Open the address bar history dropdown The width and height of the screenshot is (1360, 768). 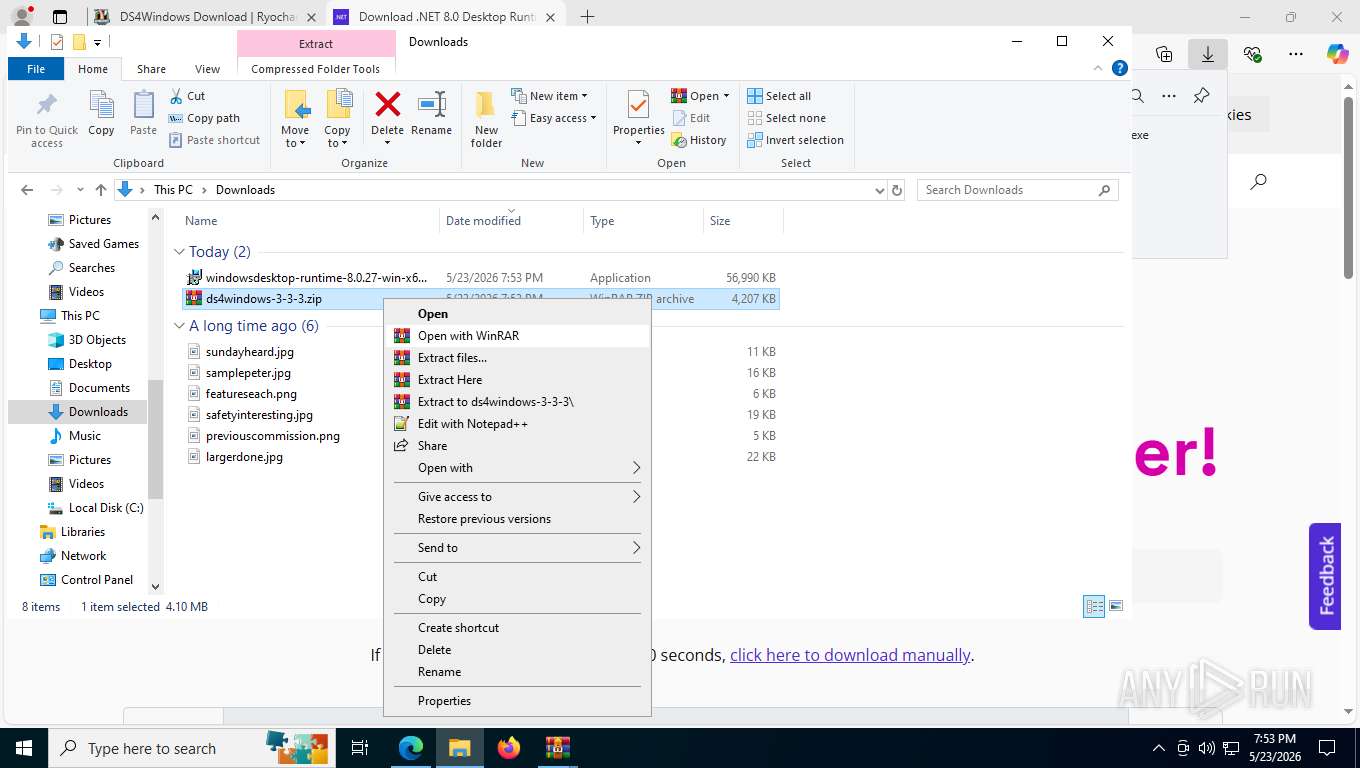pos(879,190)
